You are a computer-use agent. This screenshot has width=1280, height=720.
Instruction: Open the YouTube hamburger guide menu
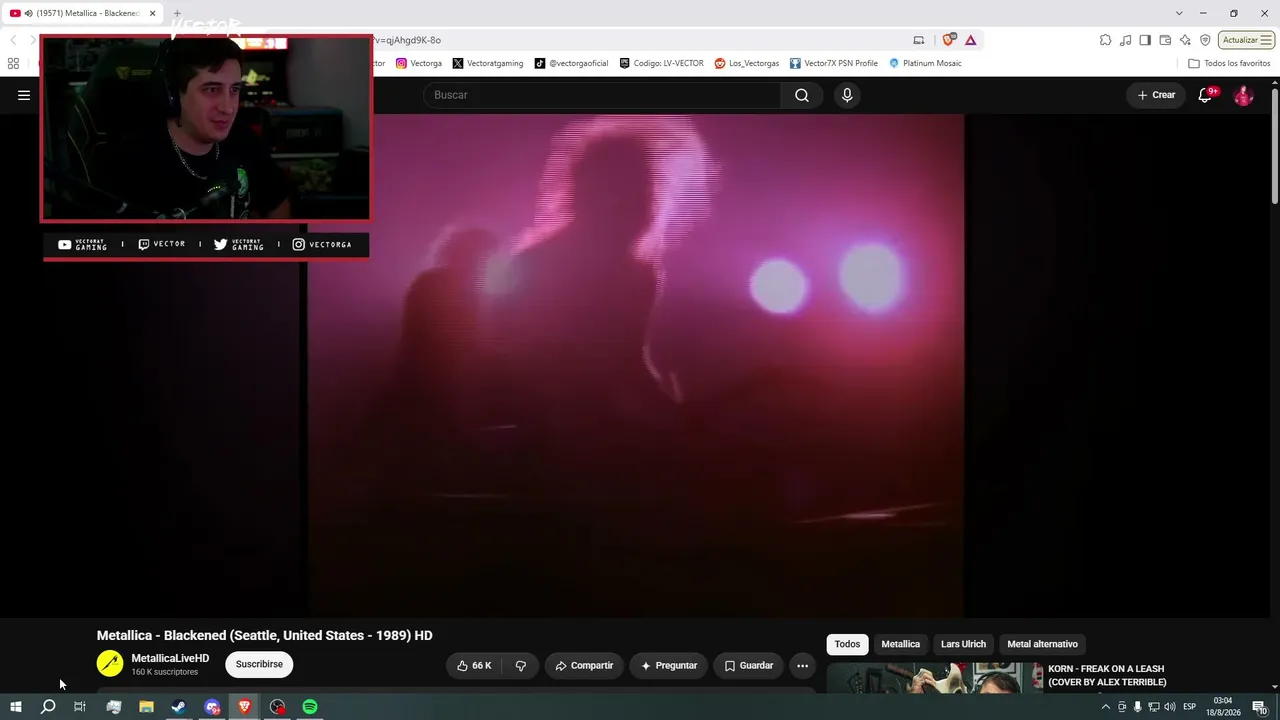(x=24, y=95)
